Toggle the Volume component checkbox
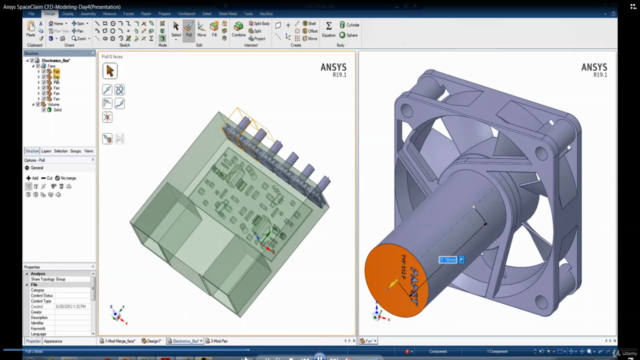640x360 pixels. point(38,104)
